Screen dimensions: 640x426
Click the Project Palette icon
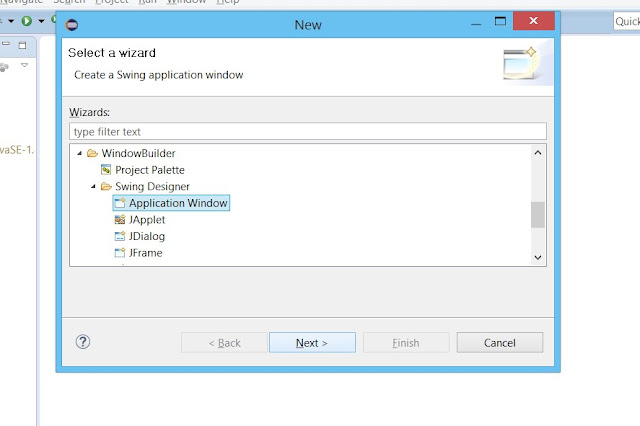coord(106,169)
